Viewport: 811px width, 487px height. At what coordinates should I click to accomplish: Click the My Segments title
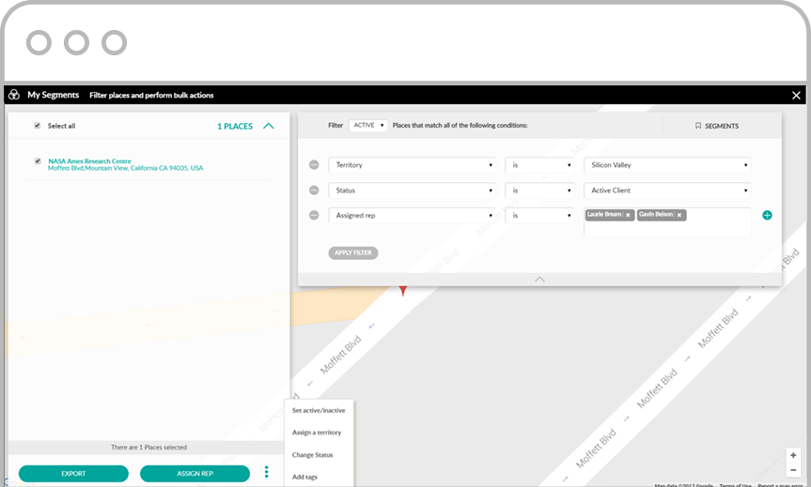click(53, 95)
